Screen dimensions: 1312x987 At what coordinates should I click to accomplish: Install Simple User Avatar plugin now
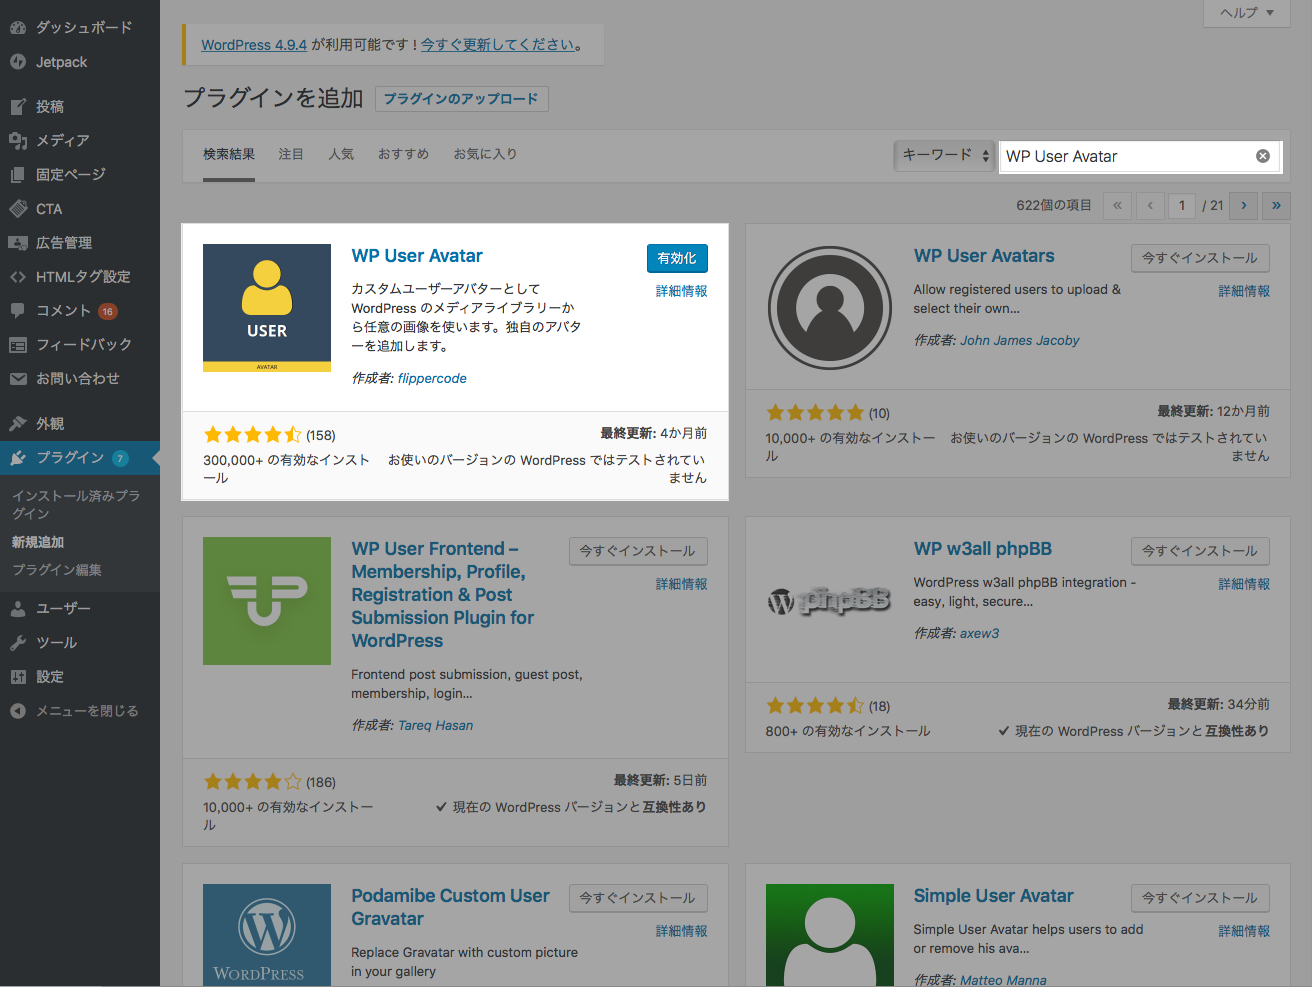pos(1200,898)
